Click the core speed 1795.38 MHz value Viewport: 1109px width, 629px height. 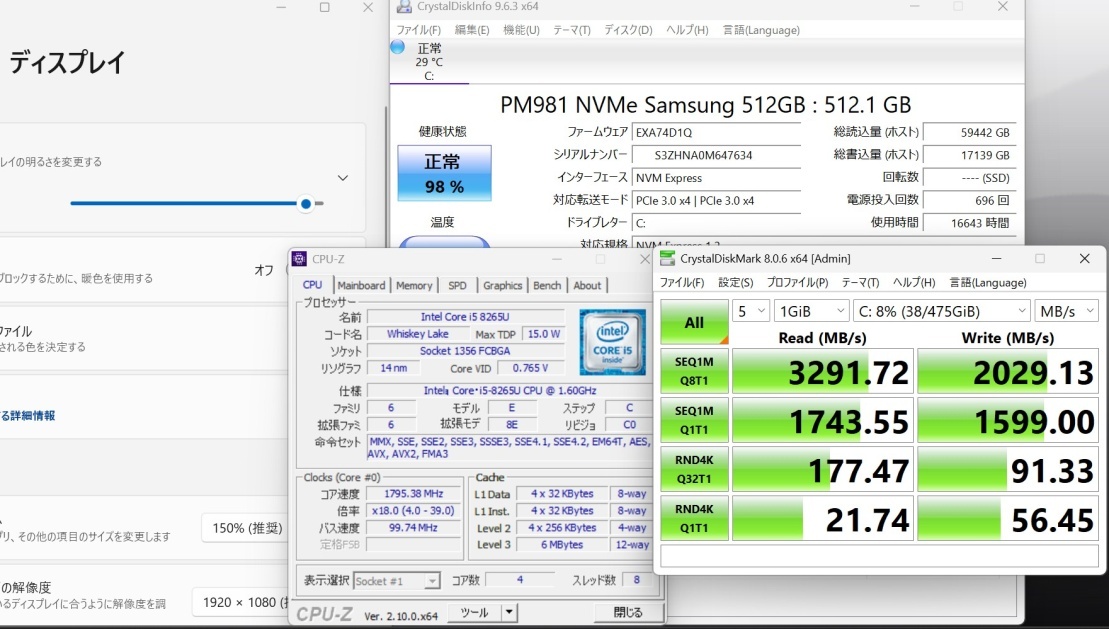pyautogui.click(x=414, y=494)
